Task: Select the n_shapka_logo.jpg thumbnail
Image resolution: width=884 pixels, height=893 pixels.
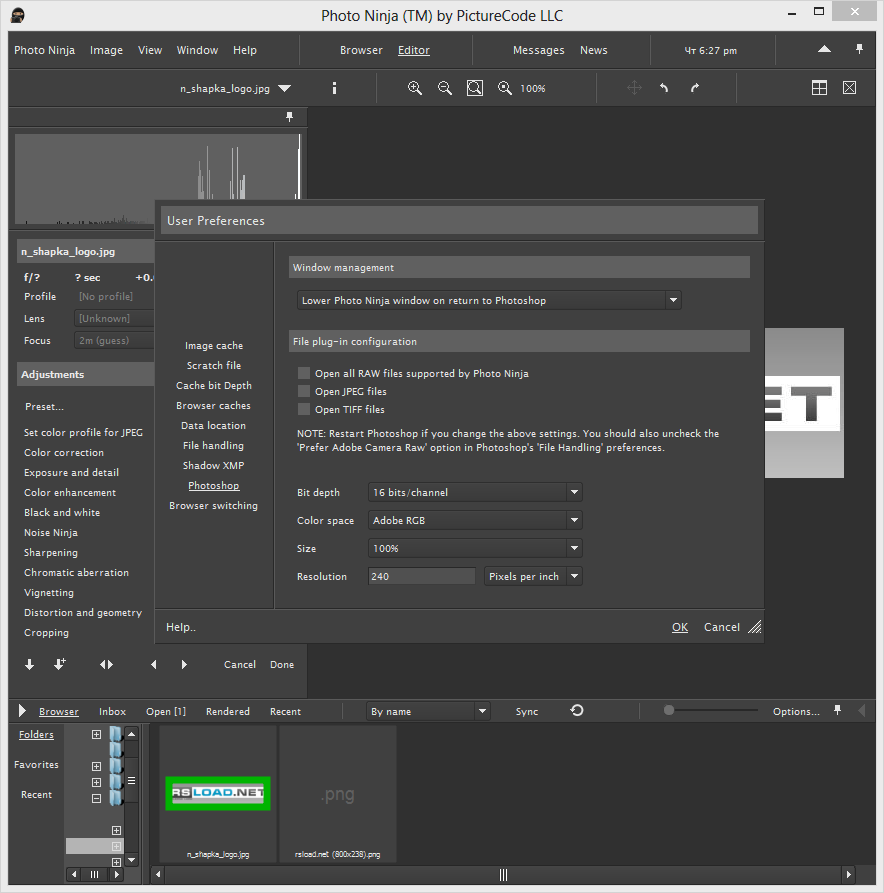Action: tap(218, 793)
